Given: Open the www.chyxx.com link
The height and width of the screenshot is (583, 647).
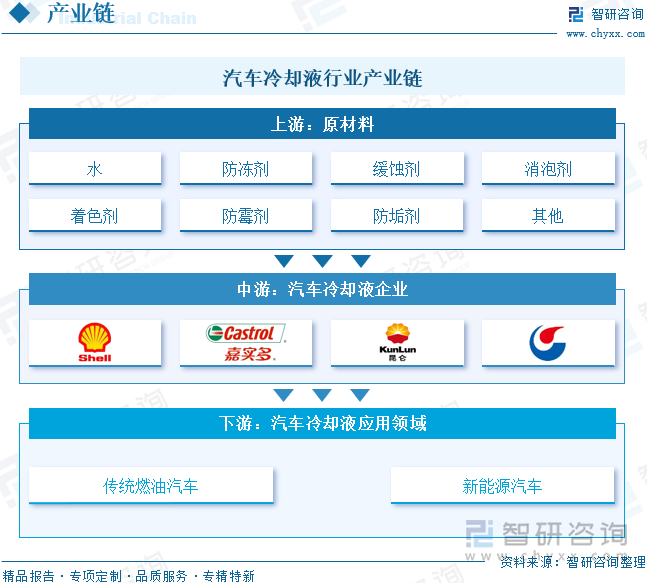Looking at the screenshot, I should (x=605, y=34).
